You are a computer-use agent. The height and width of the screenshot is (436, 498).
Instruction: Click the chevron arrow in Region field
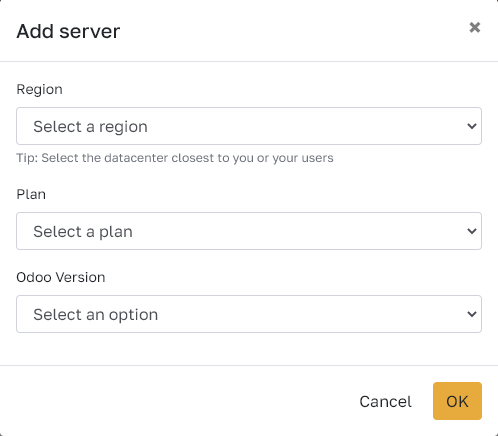472,126
